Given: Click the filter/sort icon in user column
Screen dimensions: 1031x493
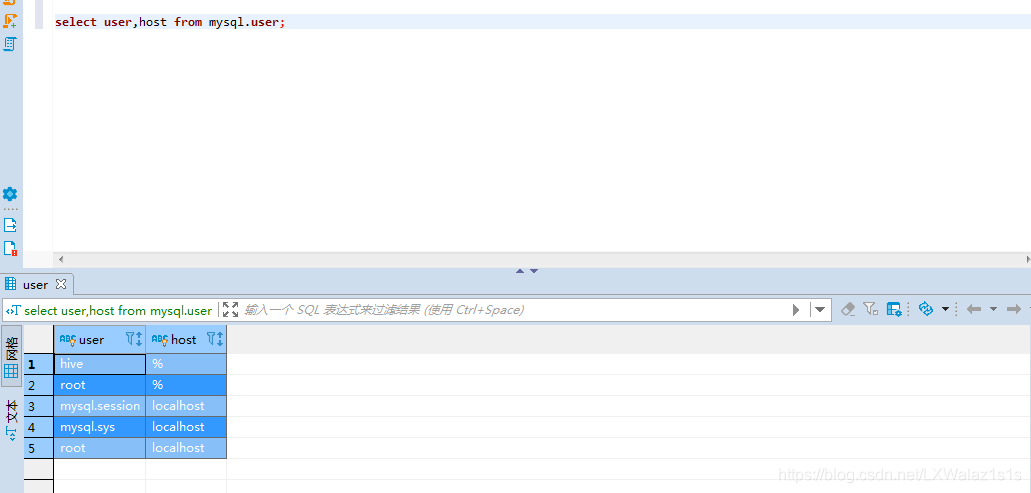Looking at the screenshot, I should [x=133, y=339].
